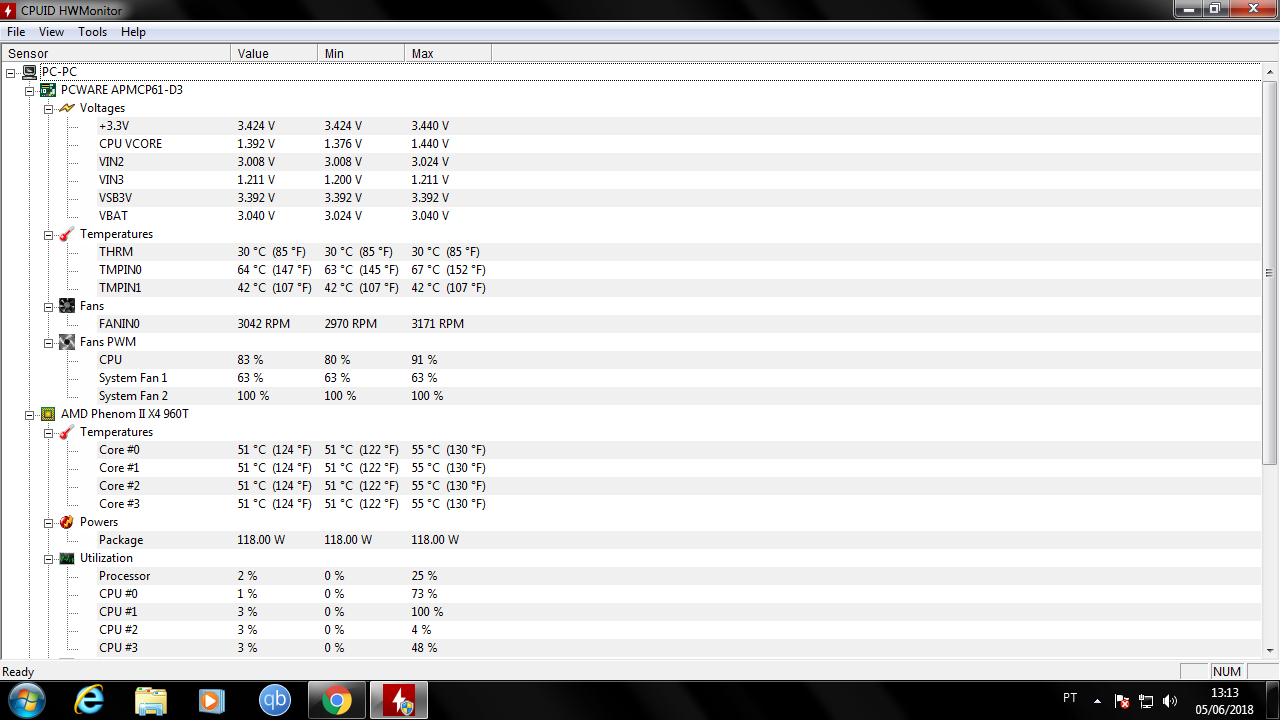The height and width of the screenshot is (720, 1280).
Task: Open Windows Media Player from the taskbar
Action: 212,700
